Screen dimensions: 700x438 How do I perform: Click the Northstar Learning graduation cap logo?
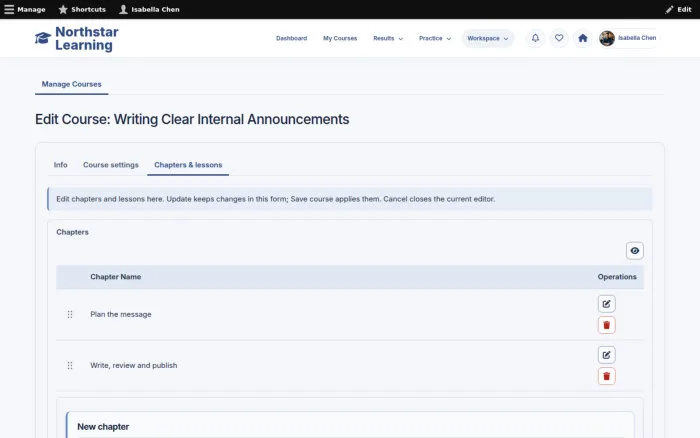(43, 38)
